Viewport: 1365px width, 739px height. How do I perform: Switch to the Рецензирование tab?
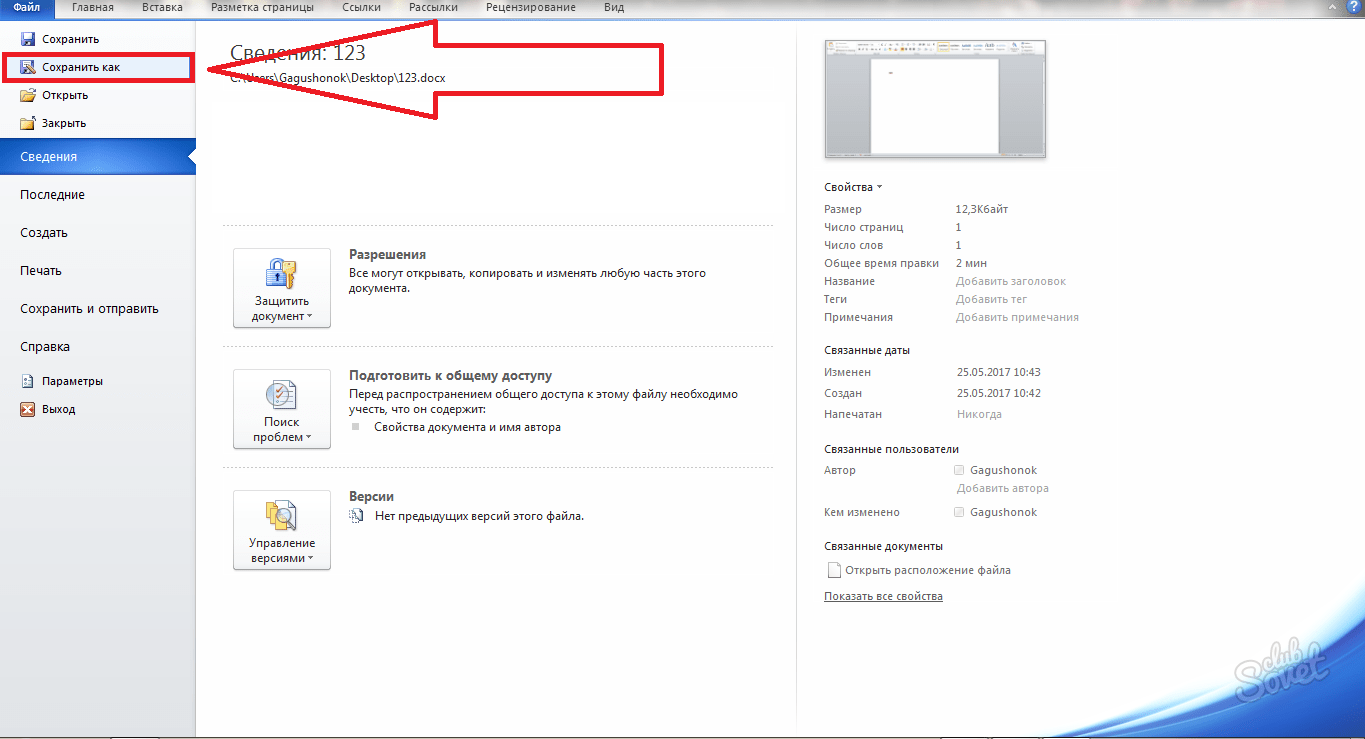531,7
